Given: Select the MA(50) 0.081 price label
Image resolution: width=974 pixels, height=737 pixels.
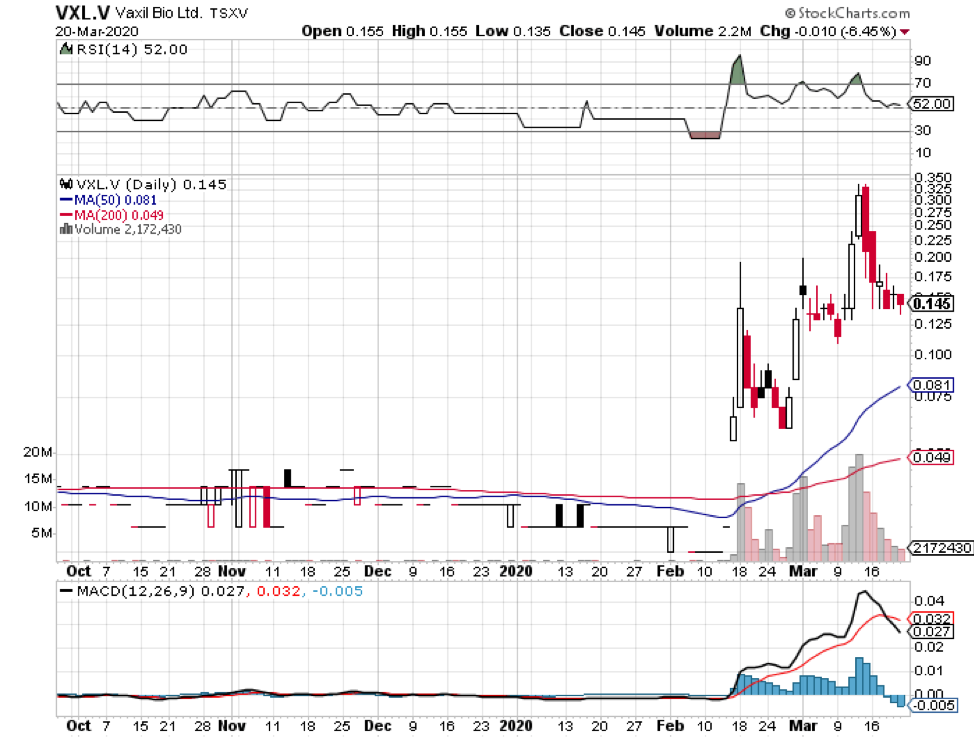Looking at the screenshot, I should 930,385.
